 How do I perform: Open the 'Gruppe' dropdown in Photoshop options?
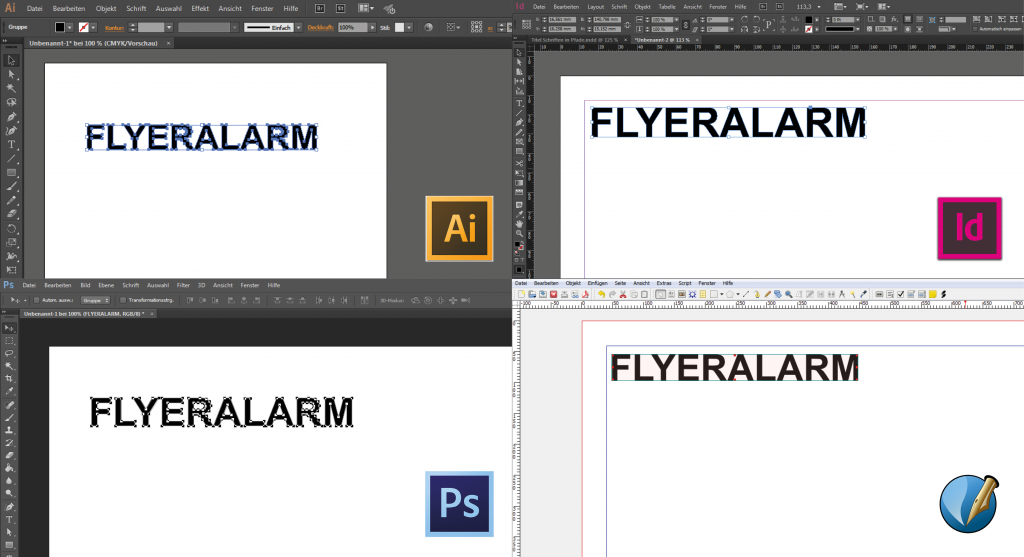[97, 300]
